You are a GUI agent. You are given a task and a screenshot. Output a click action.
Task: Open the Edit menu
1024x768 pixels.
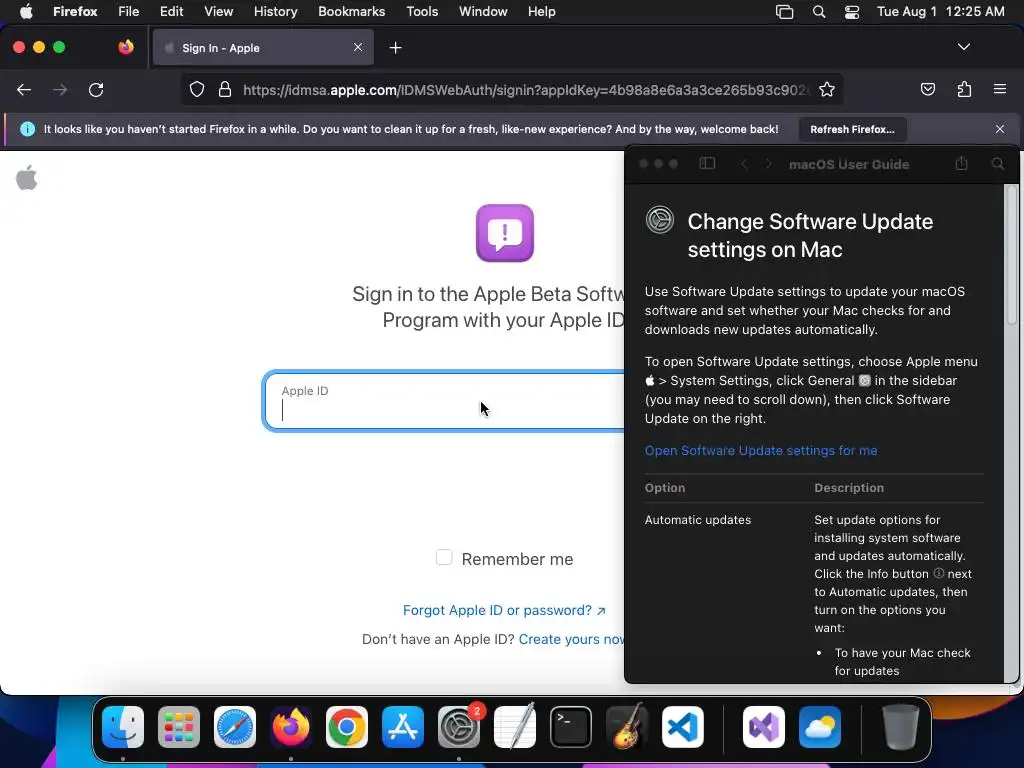(171, 12)
